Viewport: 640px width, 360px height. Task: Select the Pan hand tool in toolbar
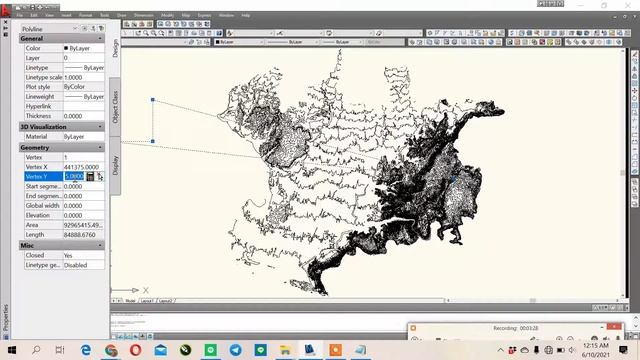click(139, 33)
